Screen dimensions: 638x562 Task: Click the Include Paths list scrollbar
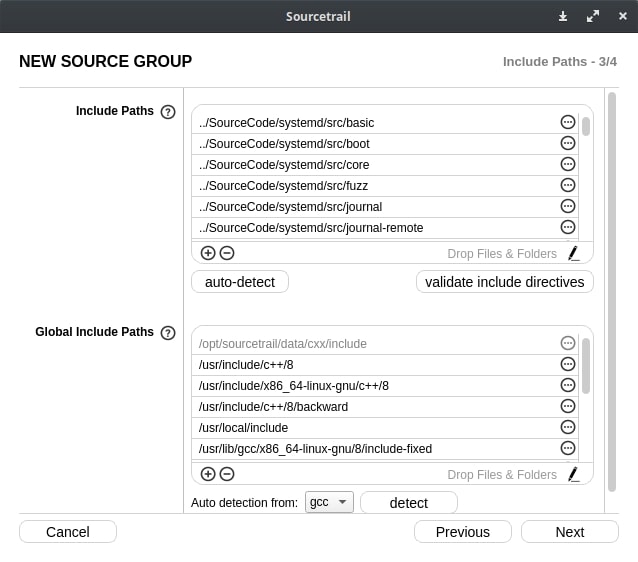[x=586, y=127]
